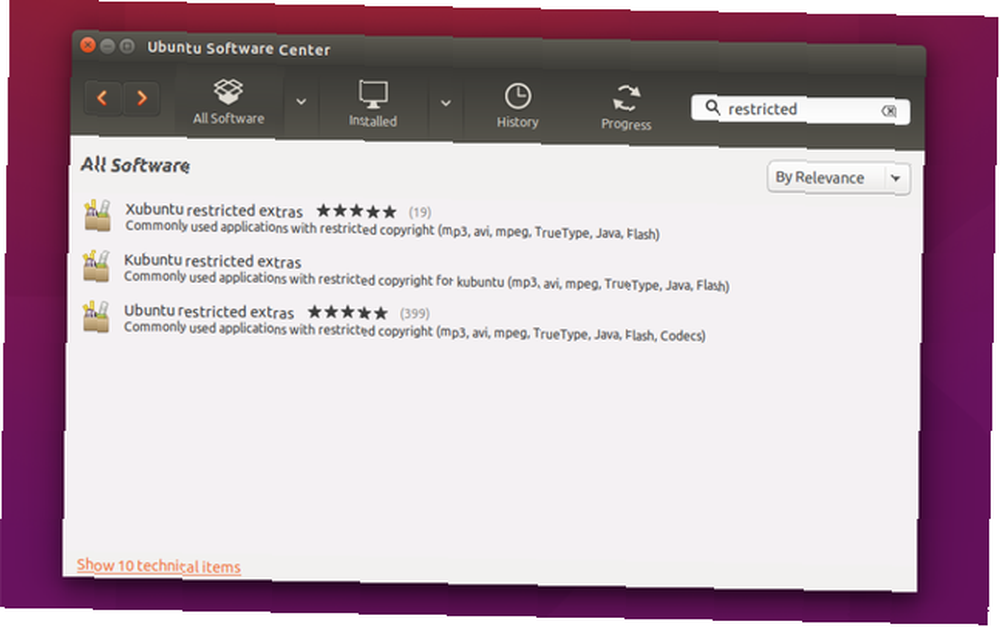Click the (19) review count
The width and height of the screenshot is (1000, 627).
tap(420, 212)
